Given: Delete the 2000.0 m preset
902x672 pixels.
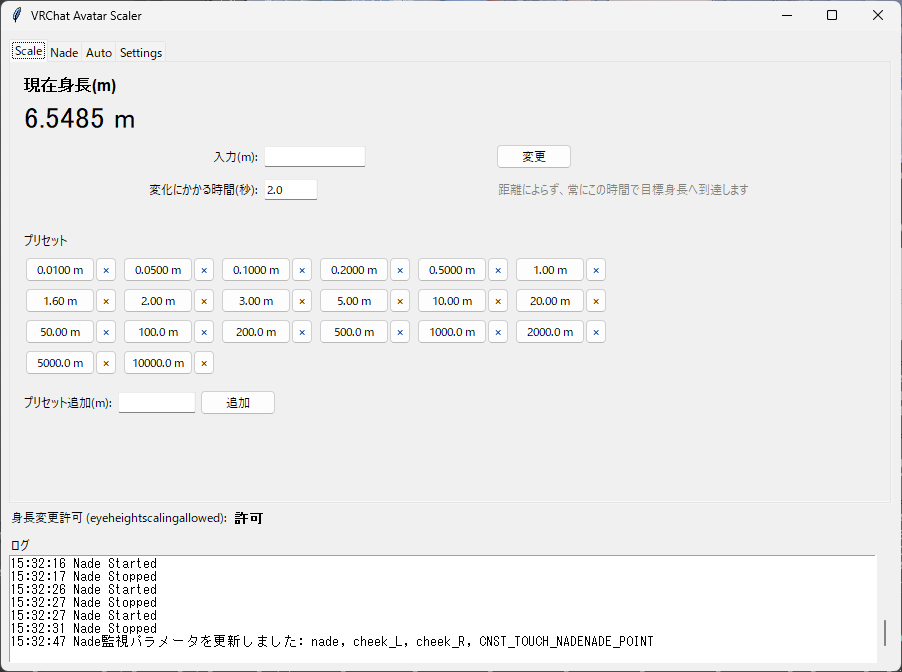Looking at the screenshot, I should [x=596, y=332].
